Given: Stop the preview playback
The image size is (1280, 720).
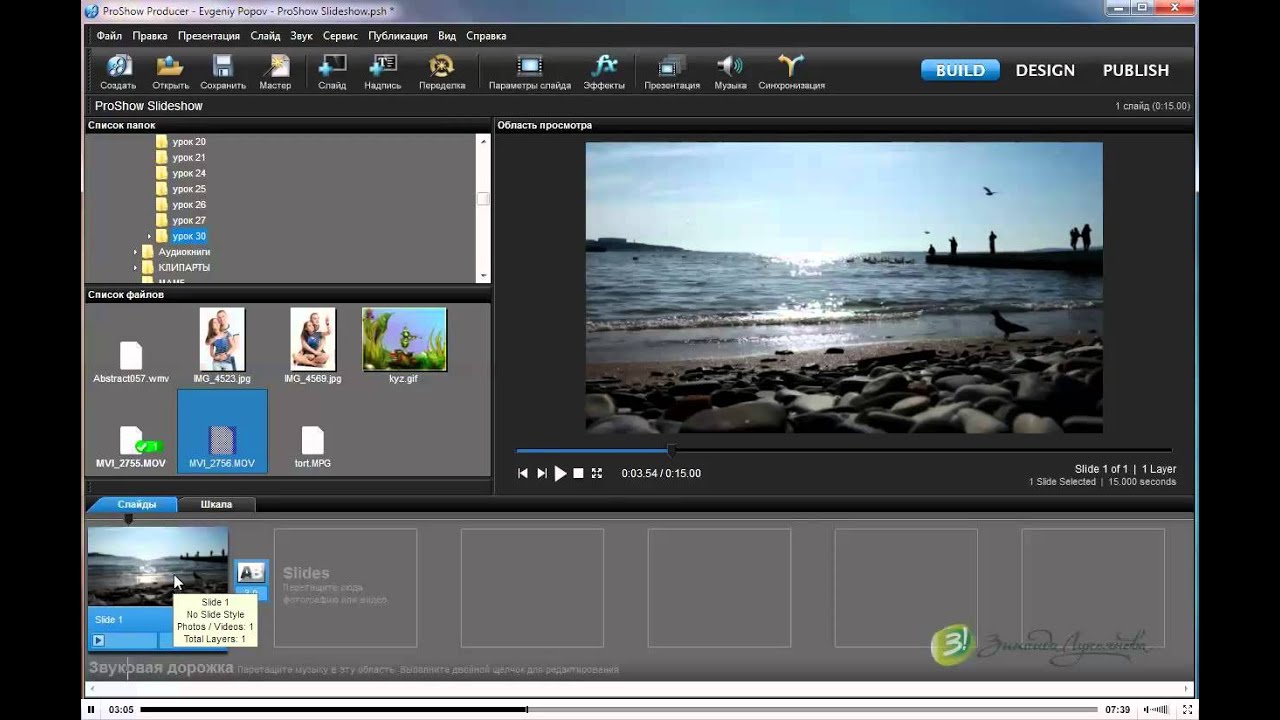Looking at the screenshot, I should click(578, 473).
